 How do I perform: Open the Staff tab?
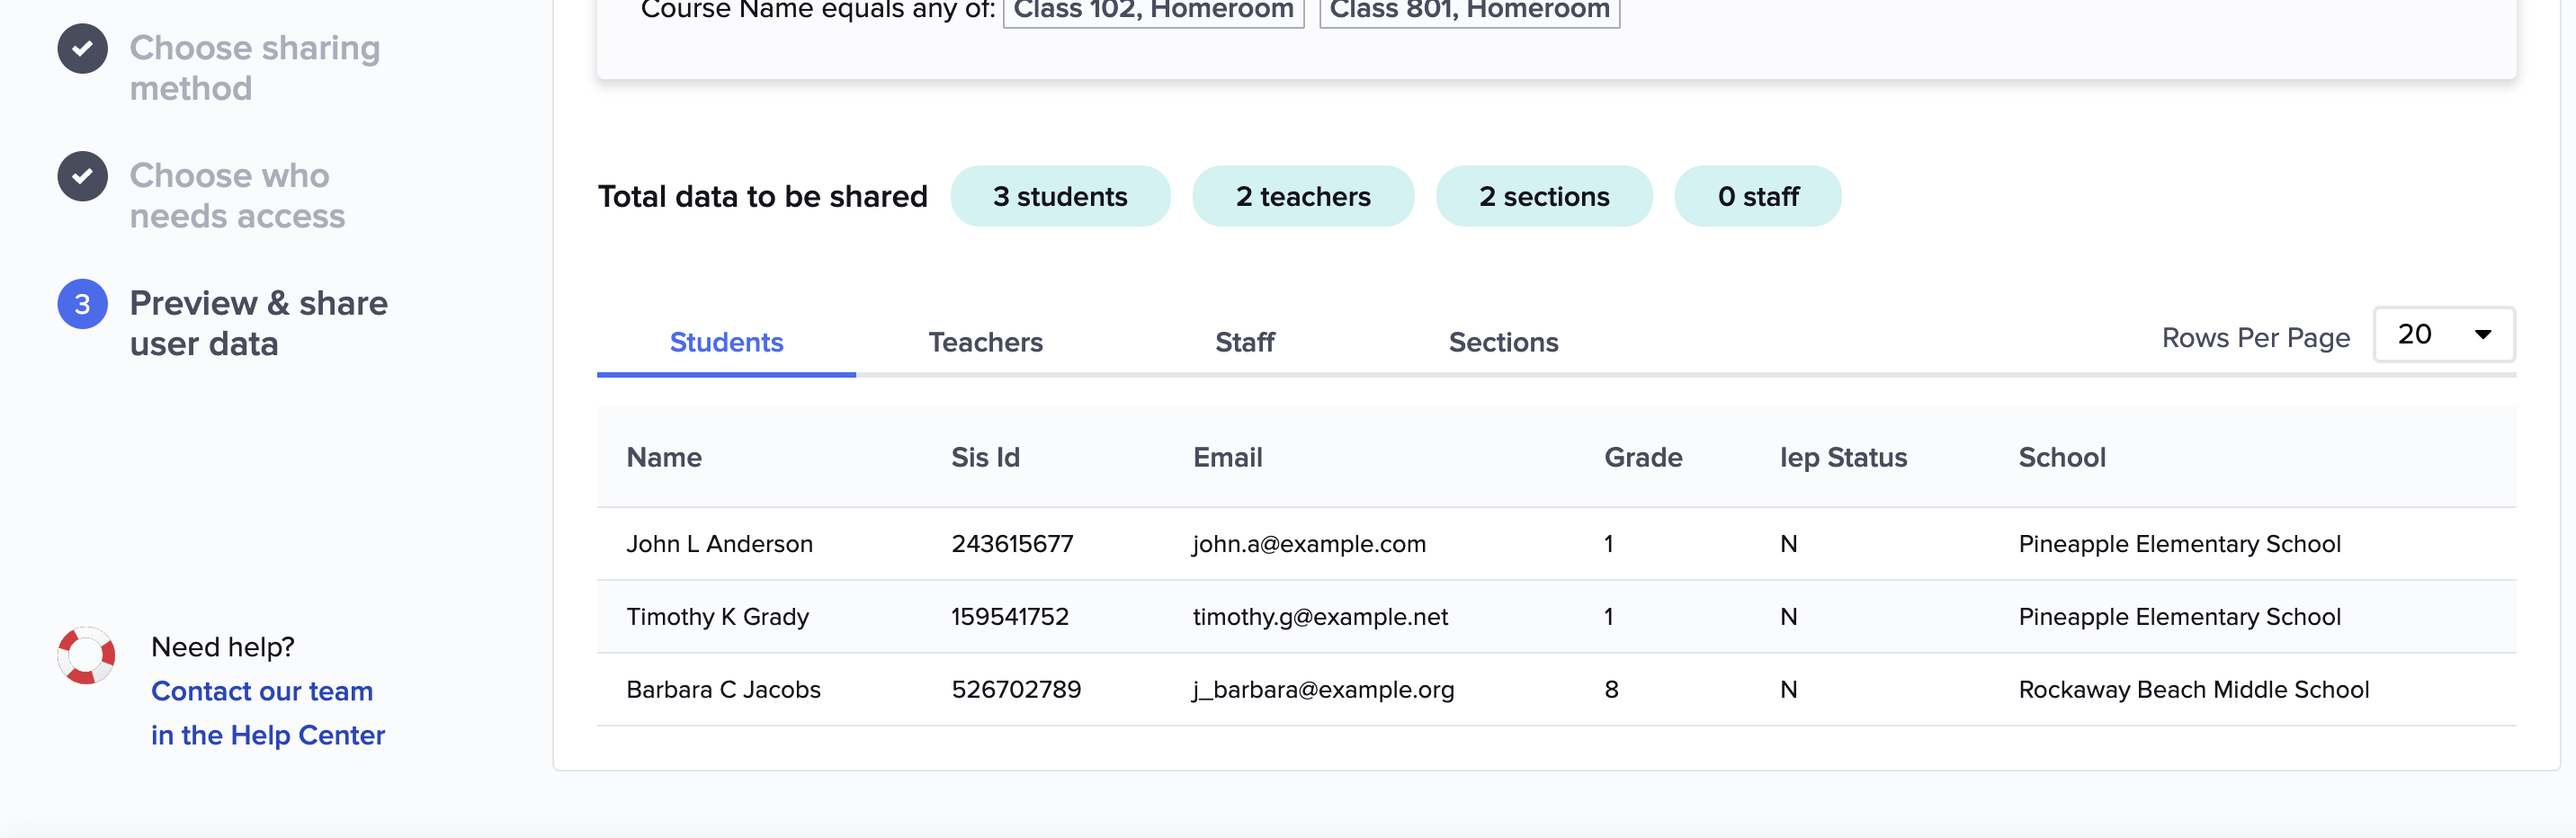coord(1244,342)
